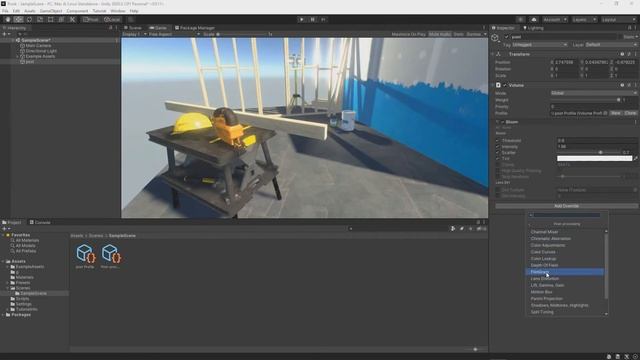Select the Move tool in the toolbar
This screenshot has height=360, width=640.
click(18, 19)
